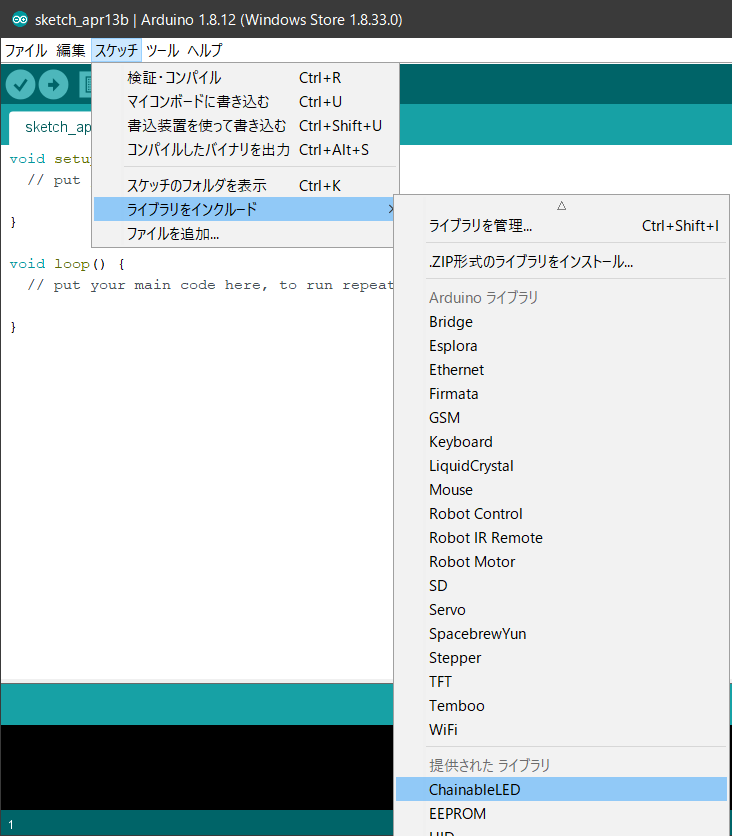
Task: Select コンパイルしたバイナリを出力 entry
Action: (245, 150)
